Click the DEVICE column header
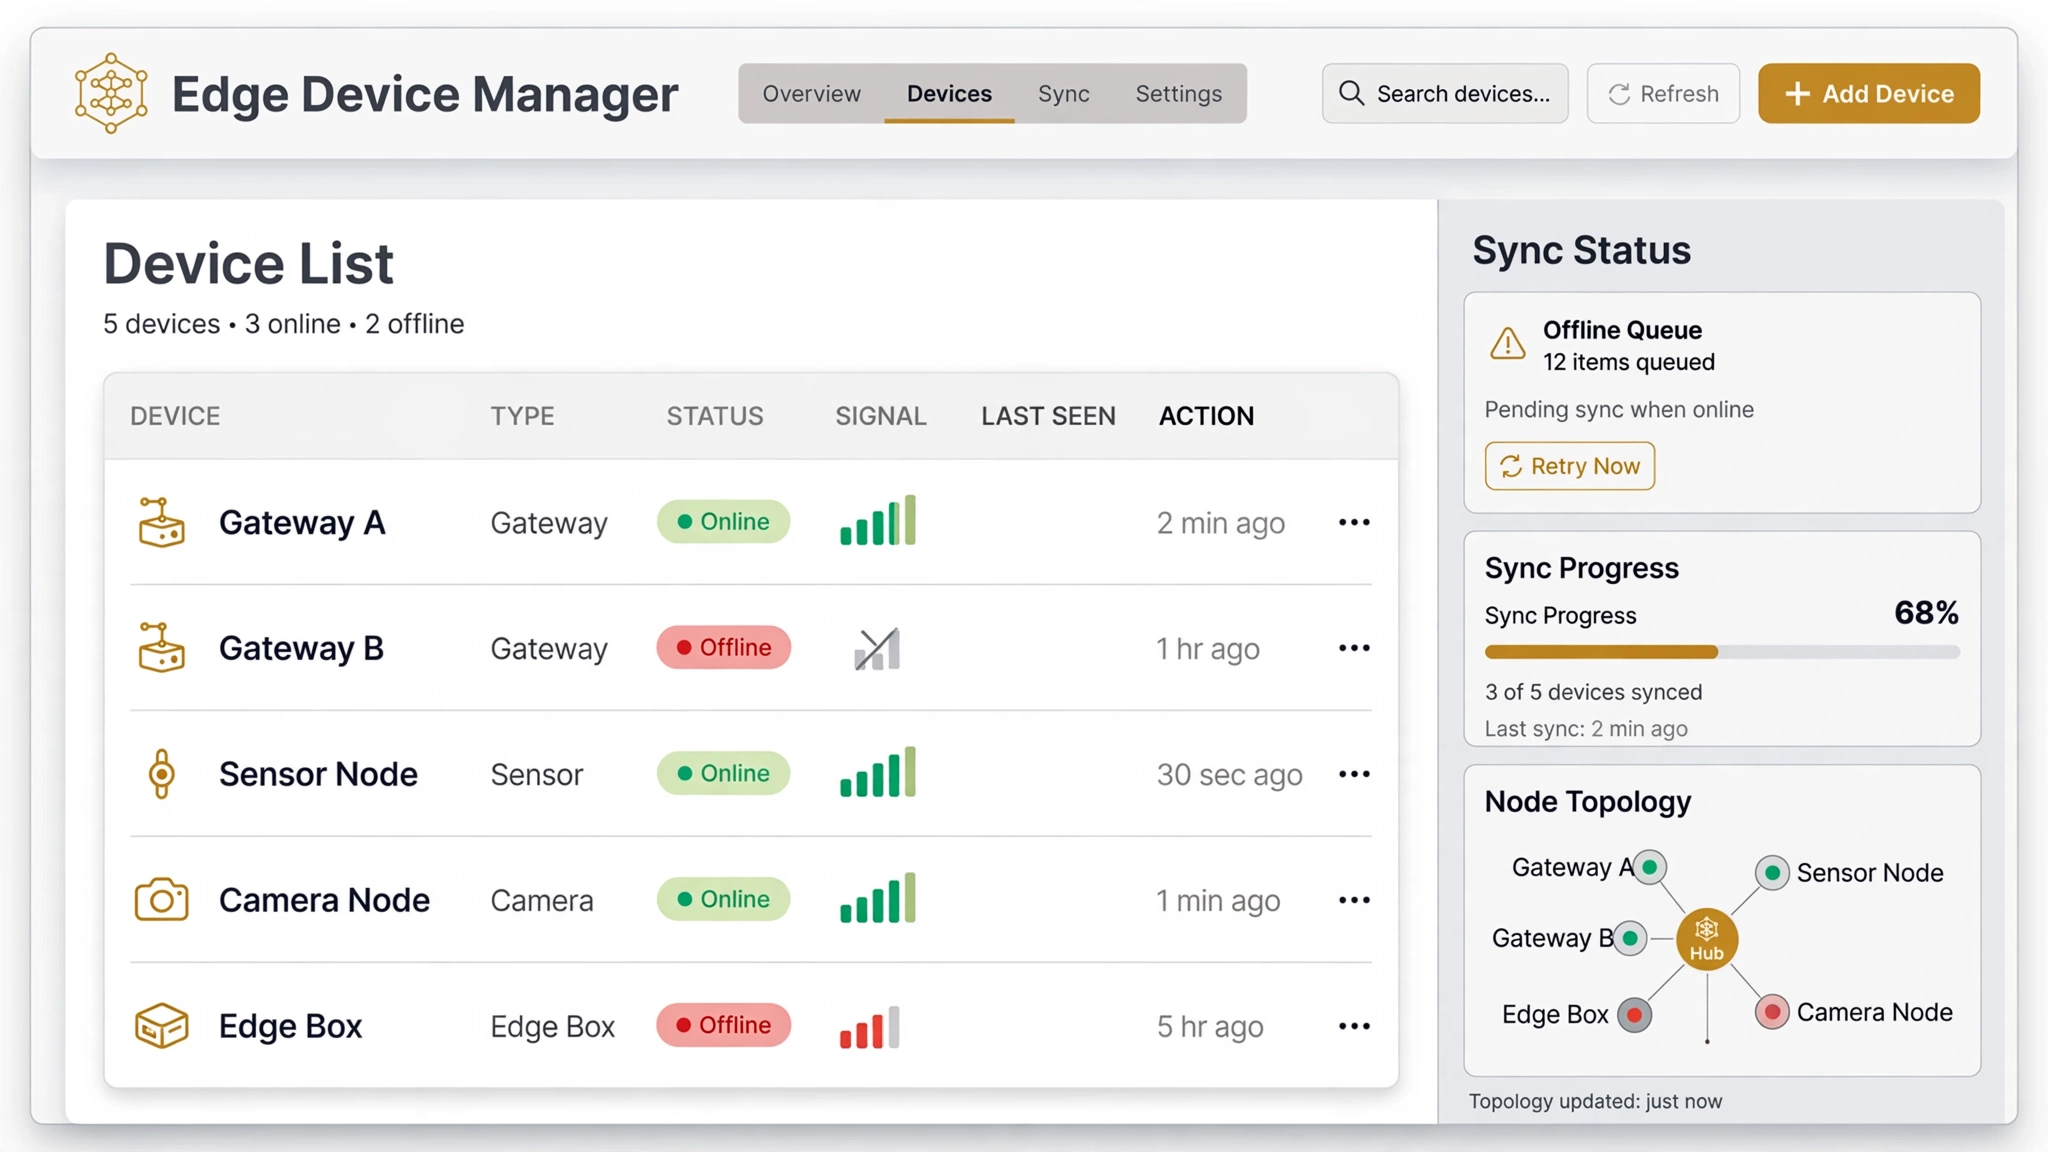2048x1152 pixels. click(x=175, y=416)
